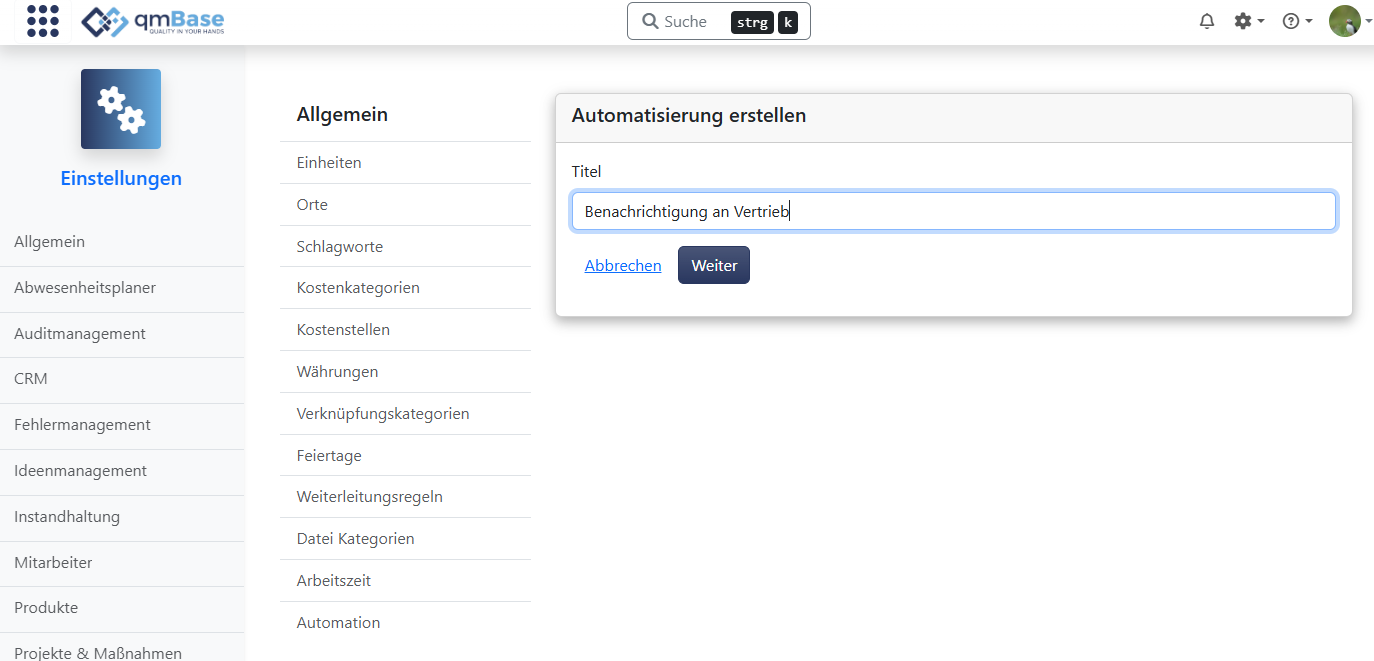This screenshot has width=1374, height=661.
Task: Click the Abbrechen link
Action: pos(622,264)
